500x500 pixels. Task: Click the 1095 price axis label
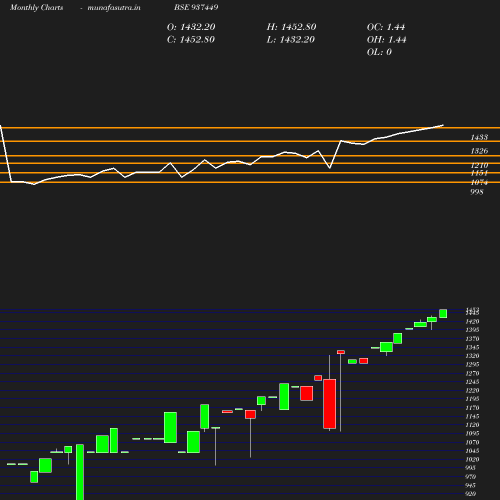click(x=472, y=434)
